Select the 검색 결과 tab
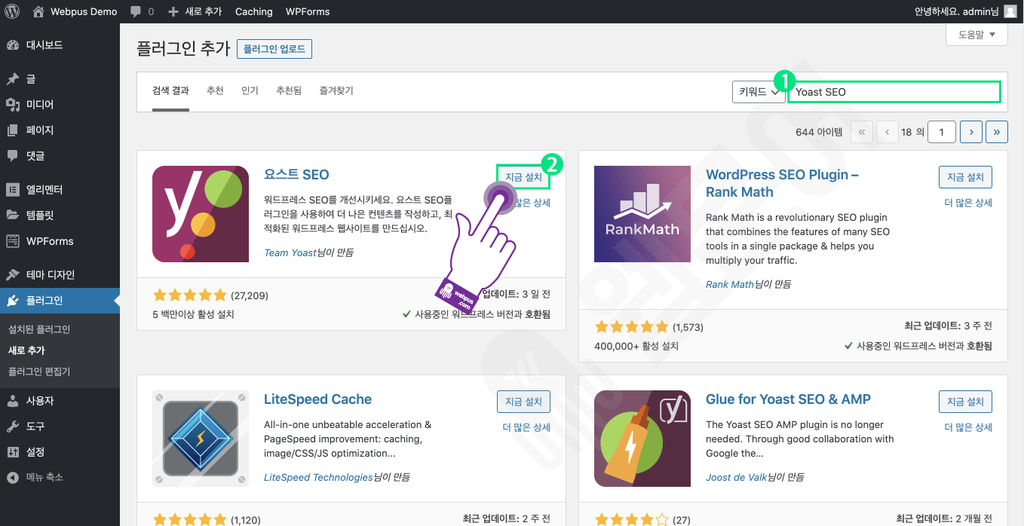 [170, 91]
